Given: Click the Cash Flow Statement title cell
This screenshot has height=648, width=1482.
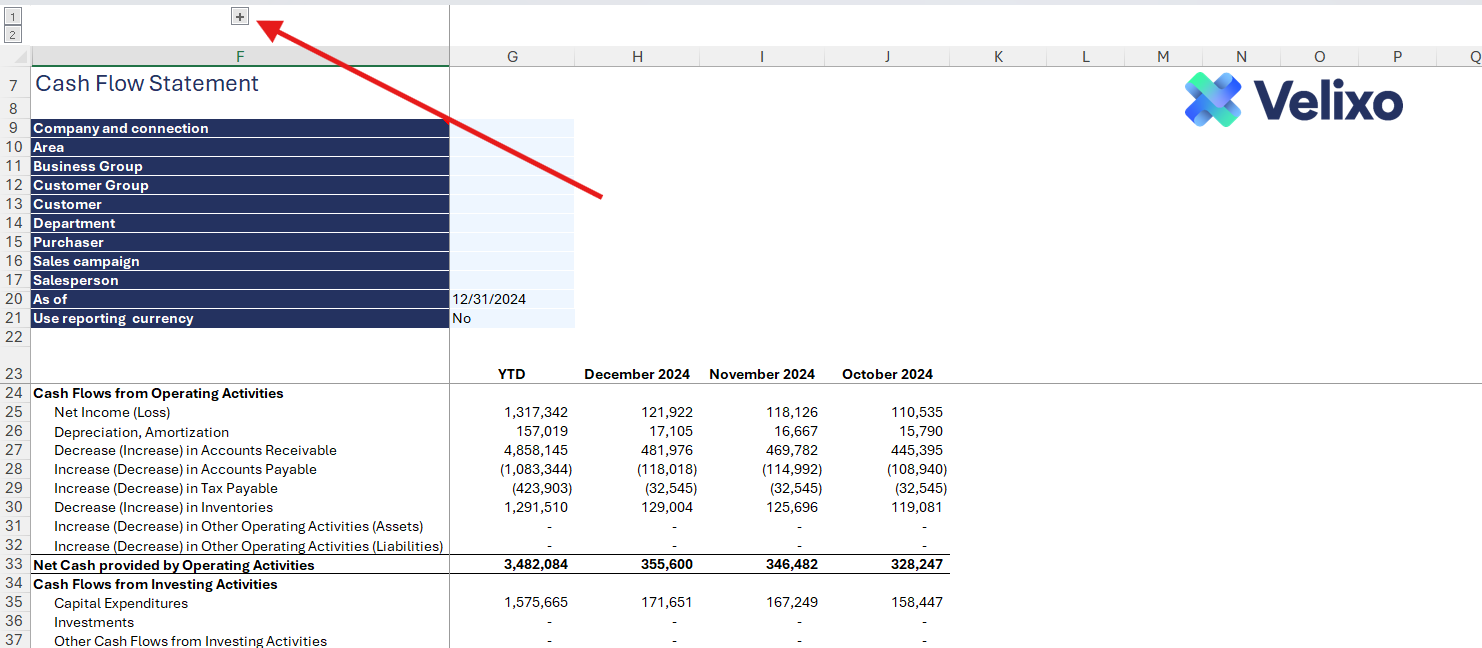Looking at the screenshot, I should coord(147,84).
